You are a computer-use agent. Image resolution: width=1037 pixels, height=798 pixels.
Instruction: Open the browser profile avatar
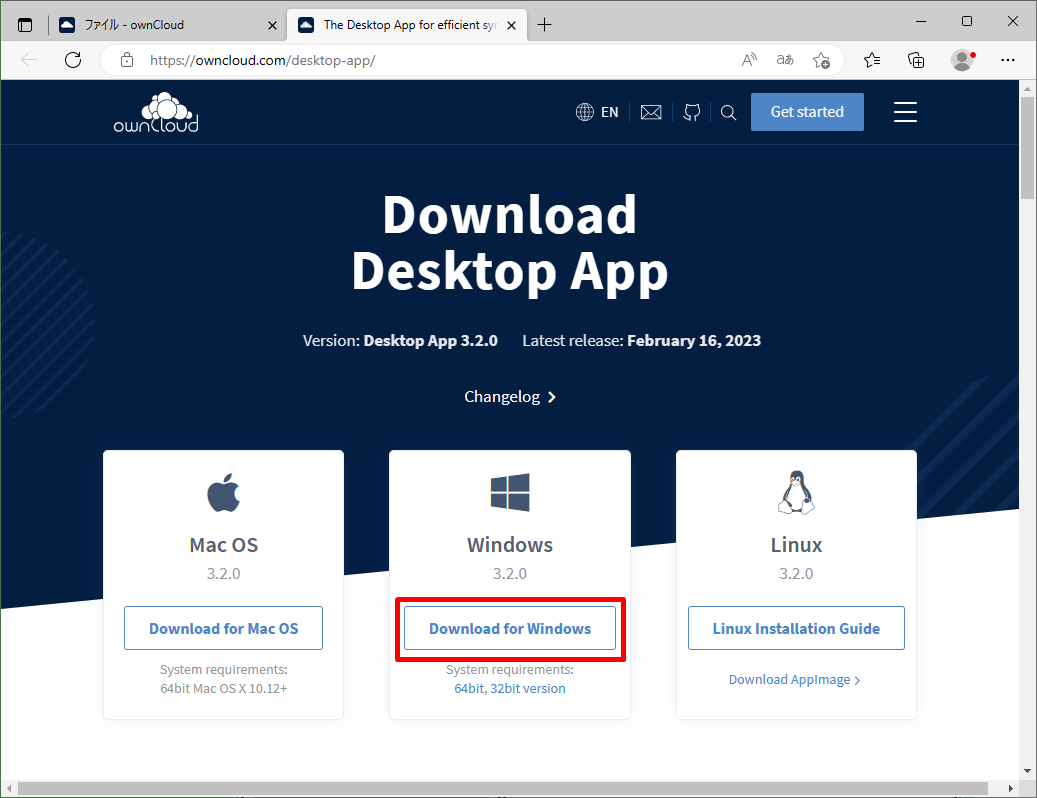tap(962, 60)
